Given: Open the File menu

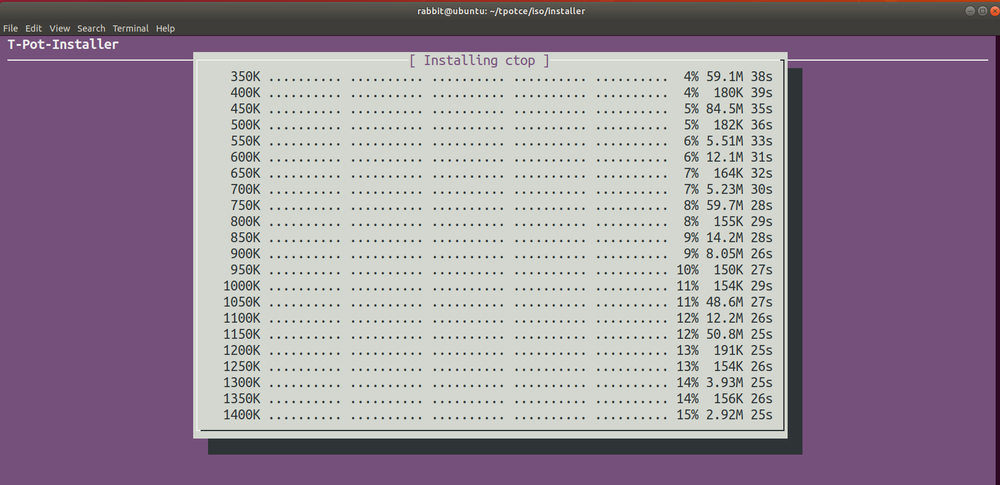Looking at the screenshot, I should pyautogui.click(x=10, y=28).
